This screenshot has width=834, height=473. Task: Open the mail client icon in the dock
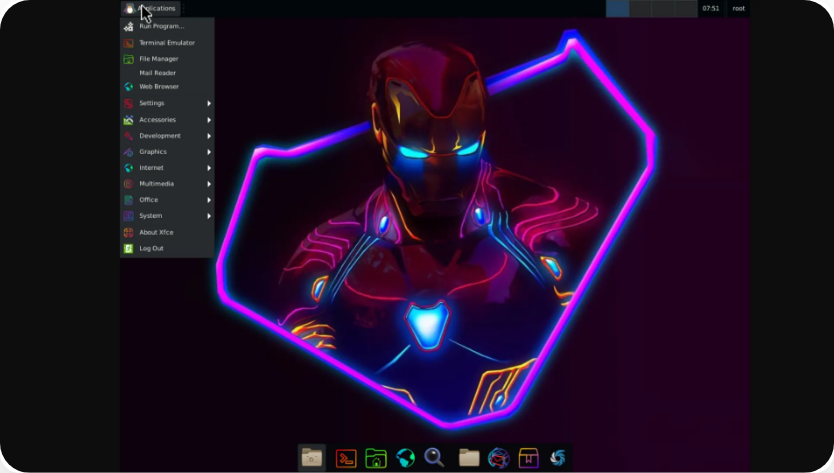coord(499,458)
